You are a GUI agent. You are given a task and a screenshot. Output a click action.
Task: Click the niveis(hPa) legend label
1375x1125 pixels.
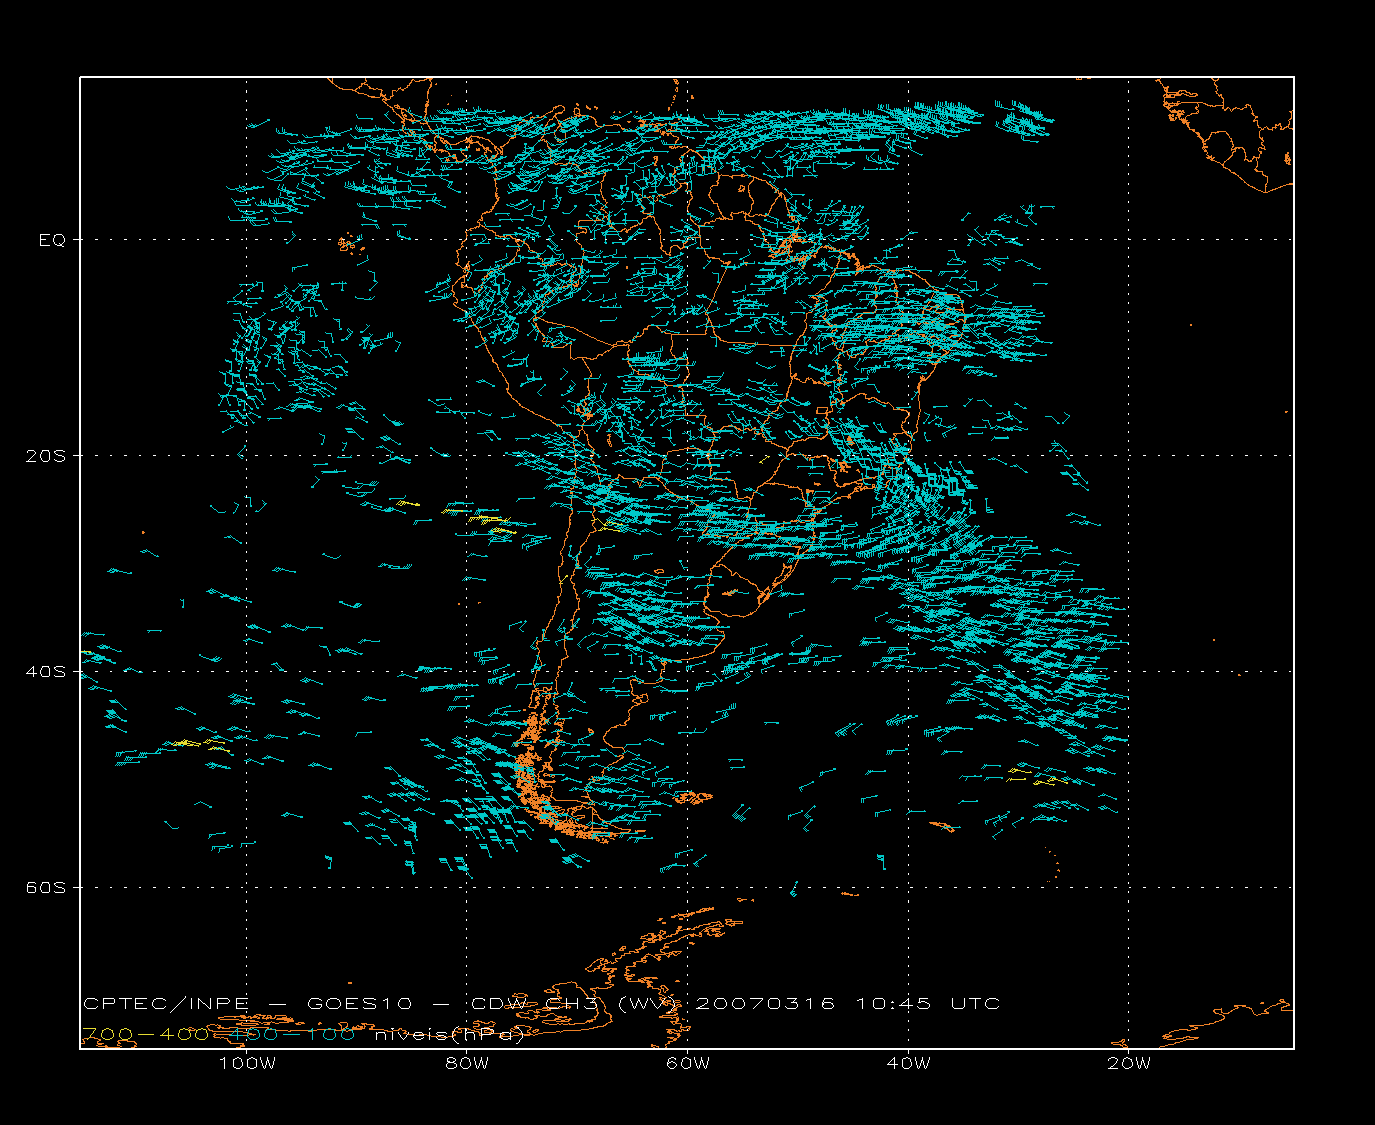449,1034
